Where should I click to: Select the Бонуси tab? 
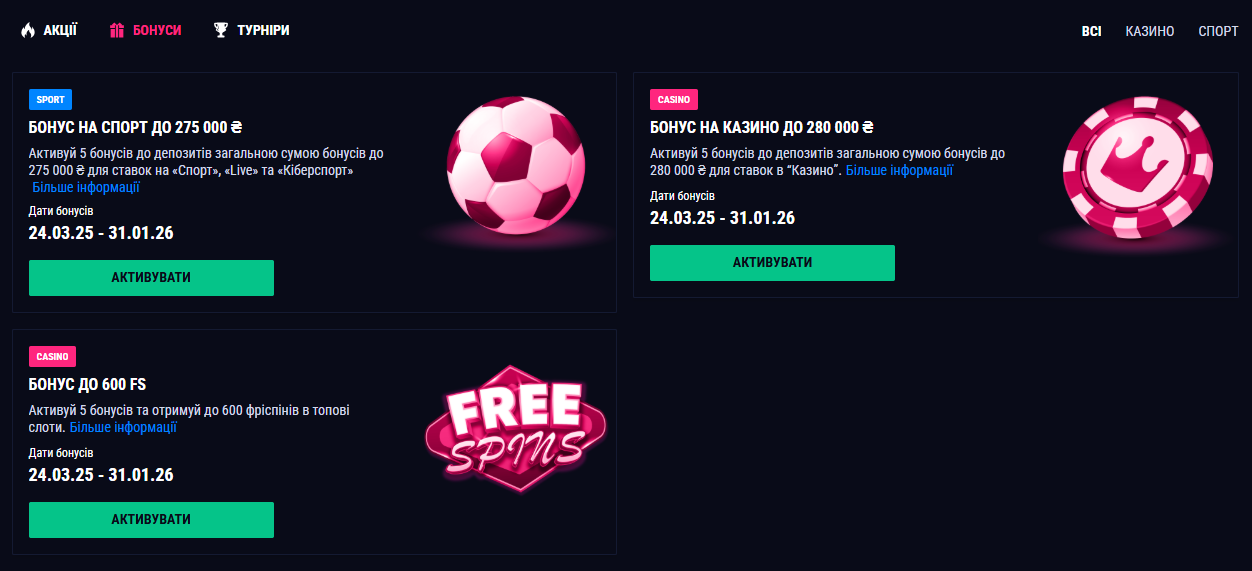point(157,31)
